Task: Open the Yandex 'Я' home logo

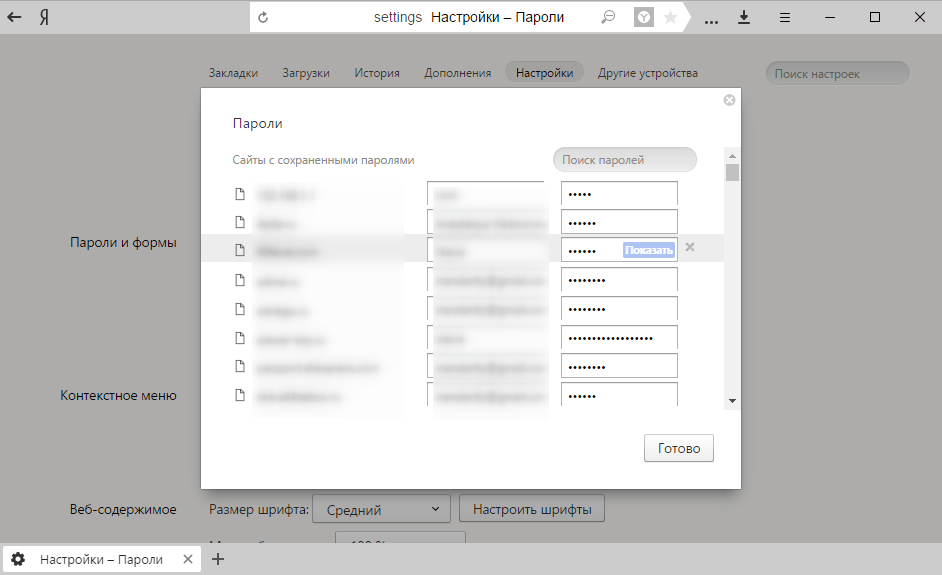Action: [45, 17]
